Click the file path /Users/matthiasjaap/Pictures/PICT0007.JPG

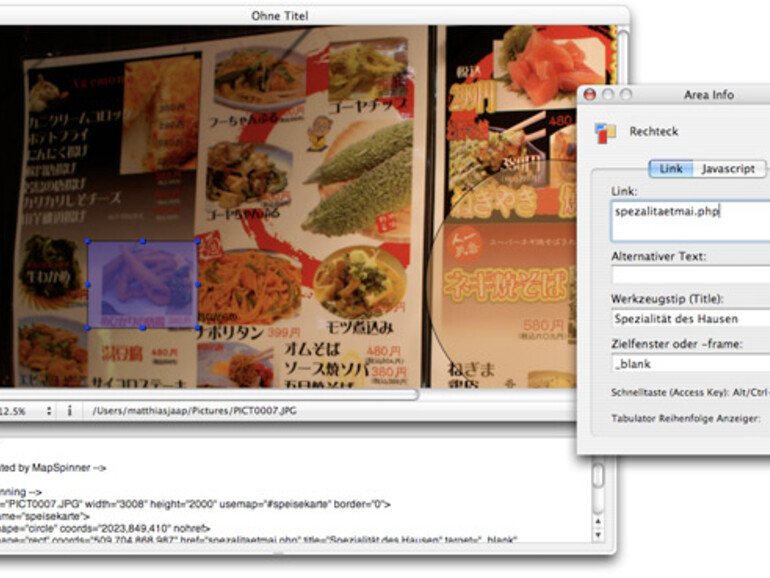[x=194, y=411]
